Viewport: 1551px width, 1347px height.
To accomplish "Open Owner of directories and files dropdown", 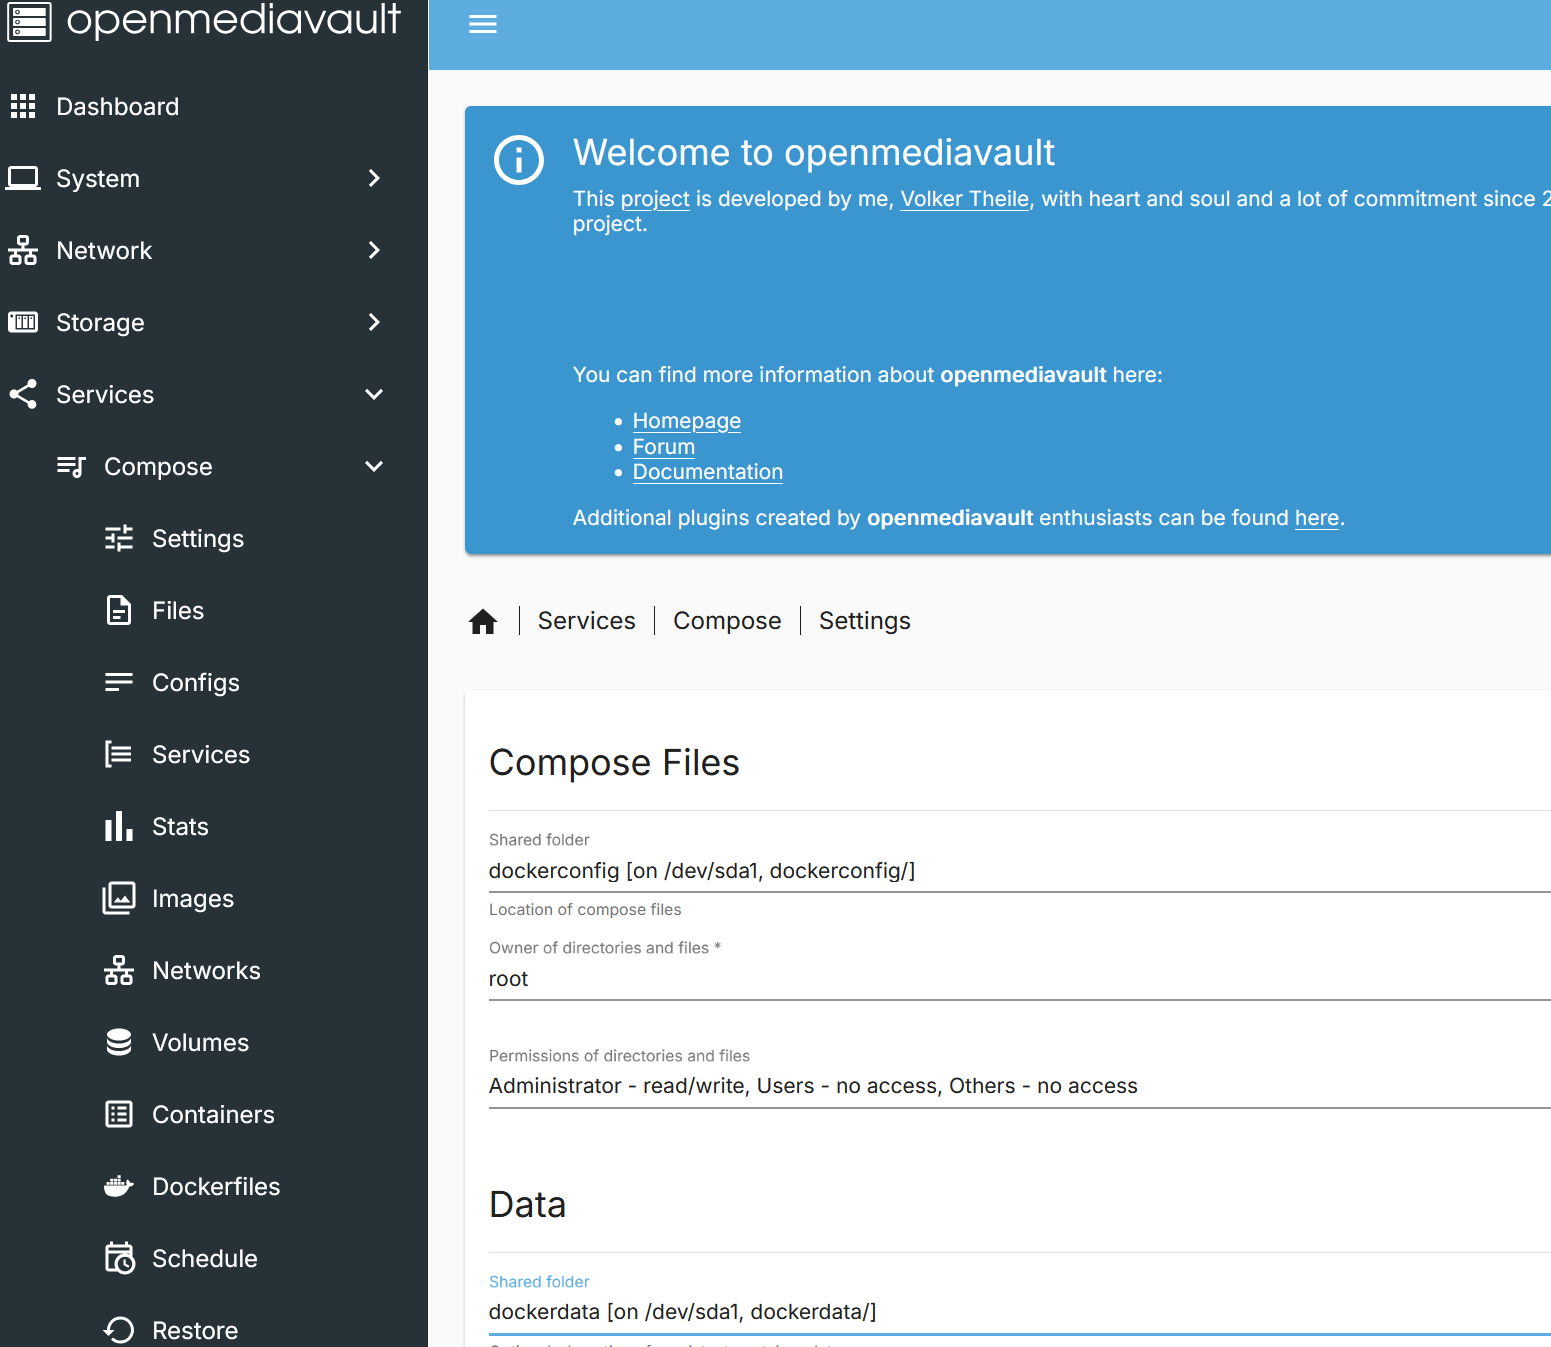I will (x=1020, y=978).
